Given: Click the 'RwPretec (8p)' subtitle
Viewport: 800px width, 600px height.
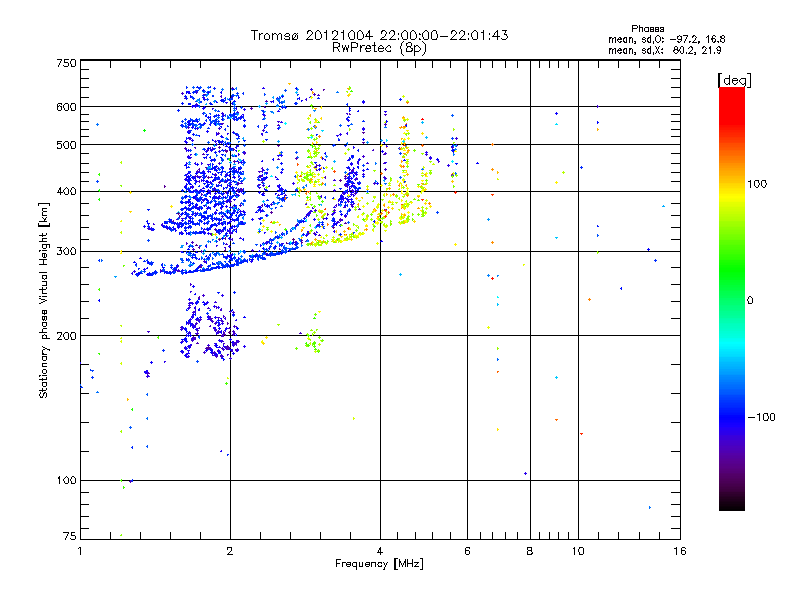Looking at the screenshot, I should pos(379,48).
